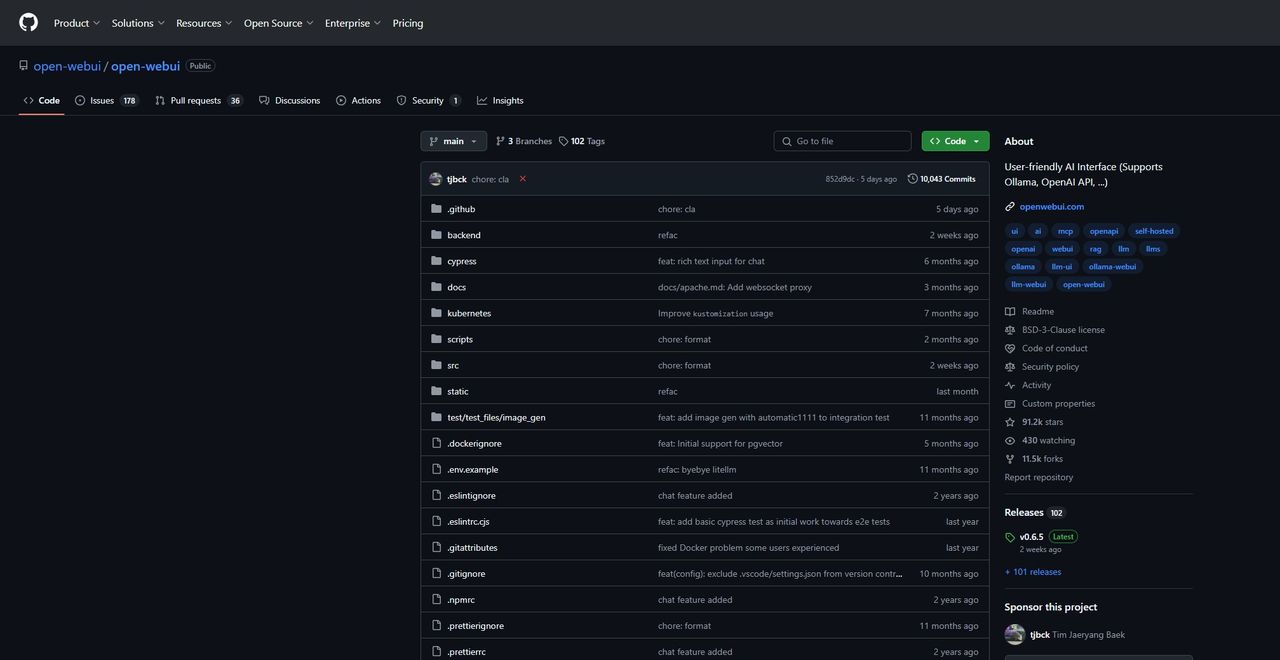Open the 102 Tags link
The image size is (1280, 660).
tap(582, 141)
